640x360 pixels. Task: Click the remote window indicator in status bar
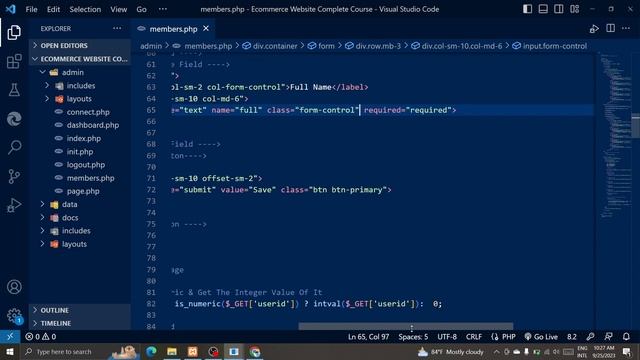click(10, 337)
